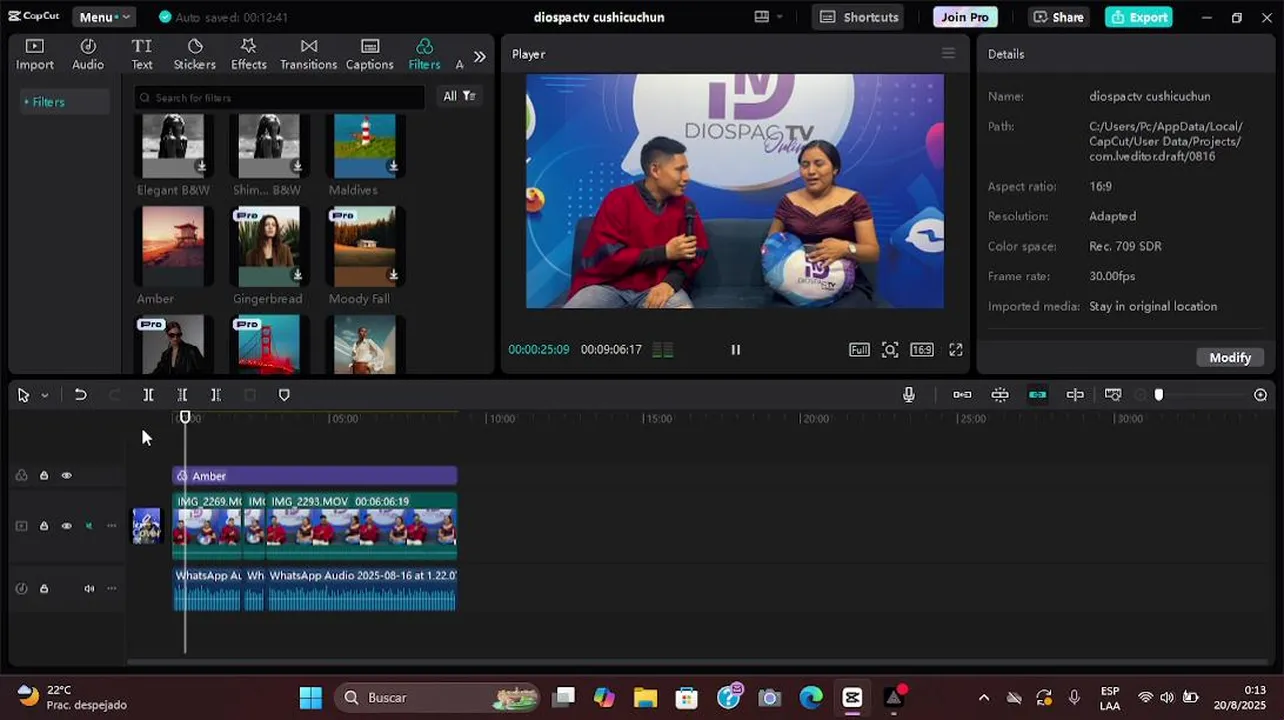1284x720 pixels.
Task: Click the Split tool in timeline toolbar
Action: pyautogui.click(x=148, y=395)
